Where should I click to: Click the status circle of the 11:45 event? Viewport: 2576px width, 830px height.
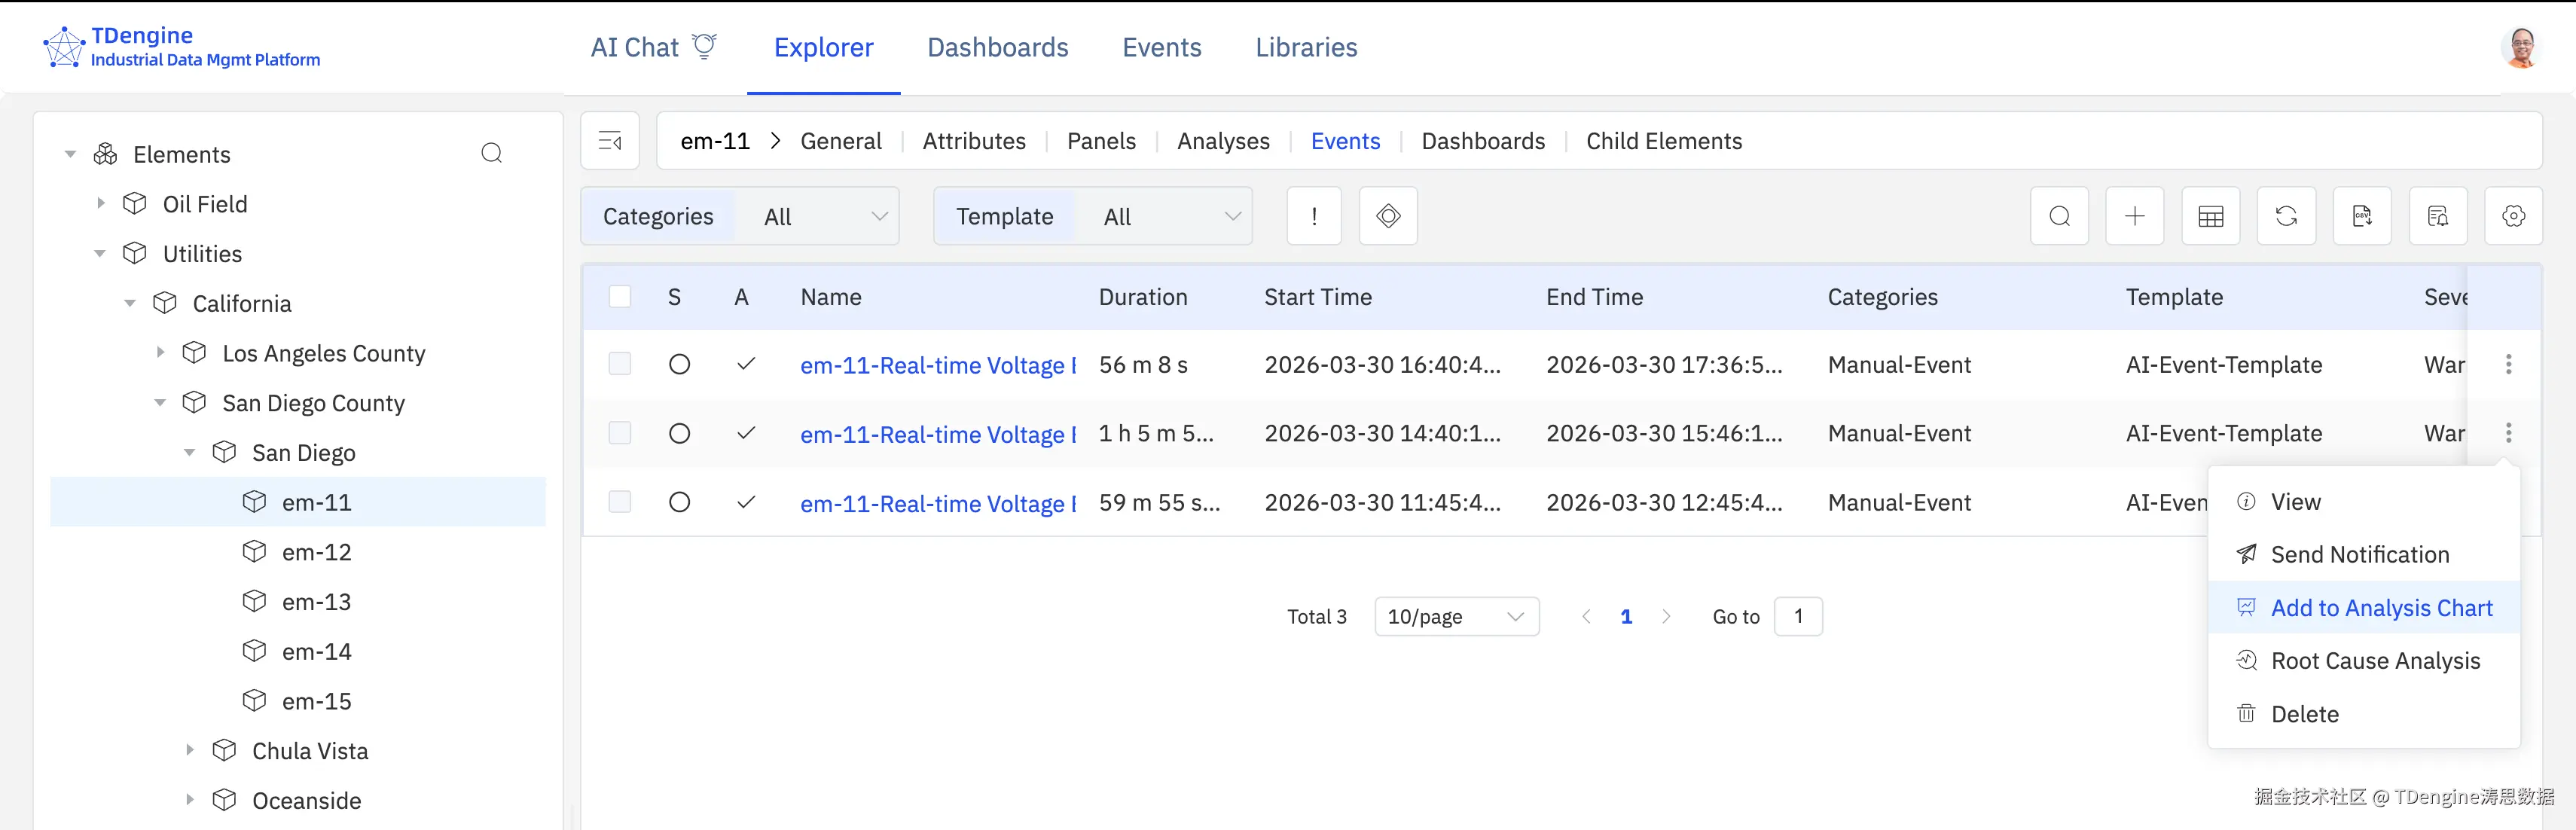pyautogui.click(x=679, y=502)
